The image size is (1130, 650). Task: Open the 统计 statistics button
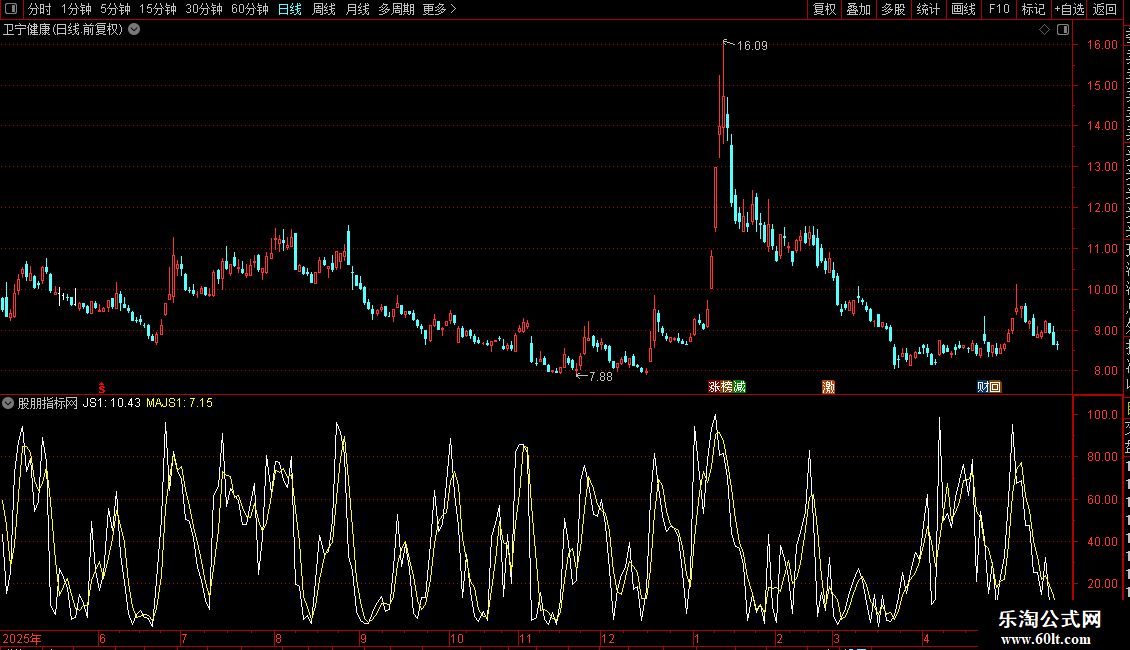tap(928, 9)
